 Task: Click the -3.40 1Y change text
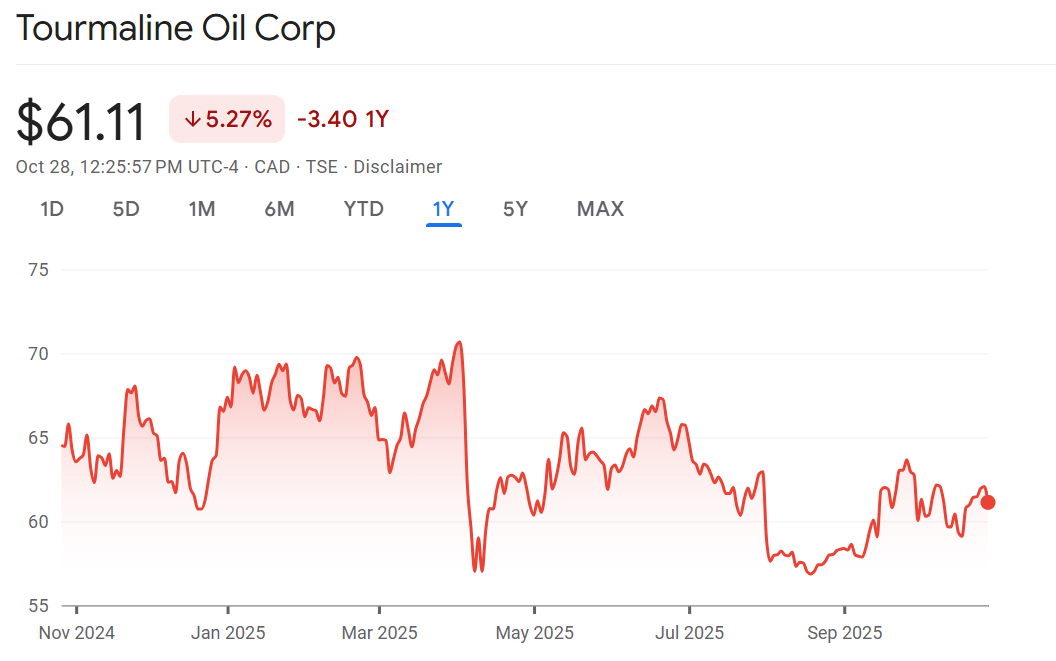pos(343,120)
